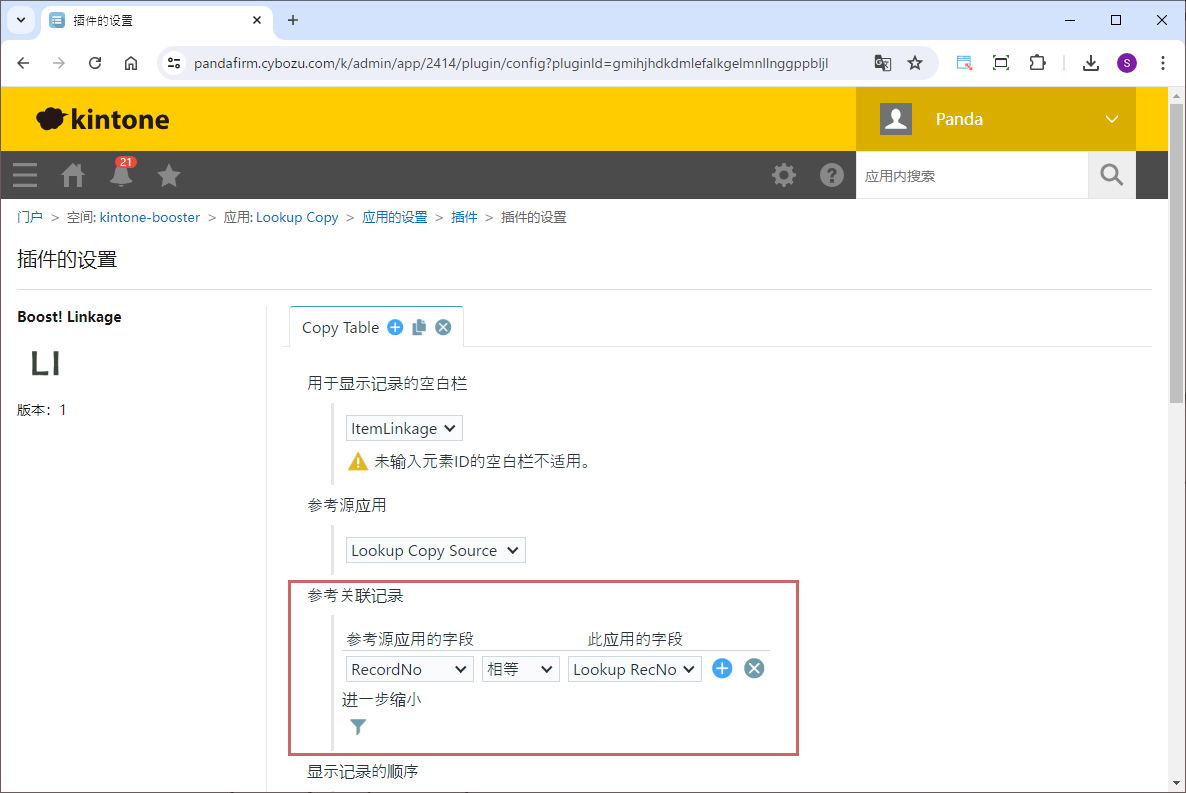Click the search magnifier button
The height and width of the screenshot is (793, 1186).
pos(1111,175)
